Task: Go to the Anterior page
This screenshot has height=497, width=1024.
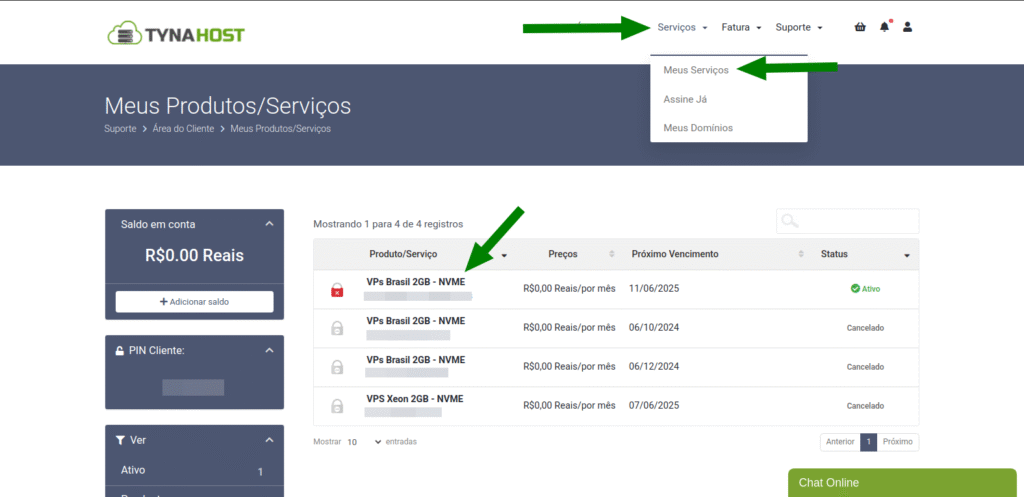Action: pyautogui.click(x=840, y=442)
